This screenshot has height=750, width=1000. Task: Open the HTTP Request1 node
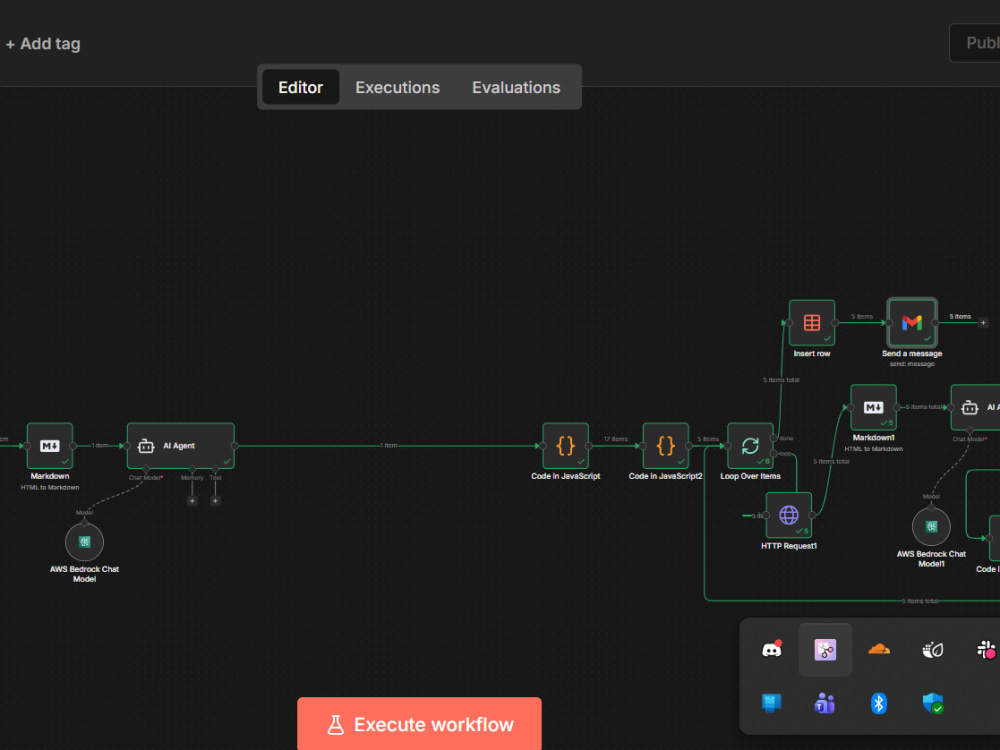[x=789, y=515]
